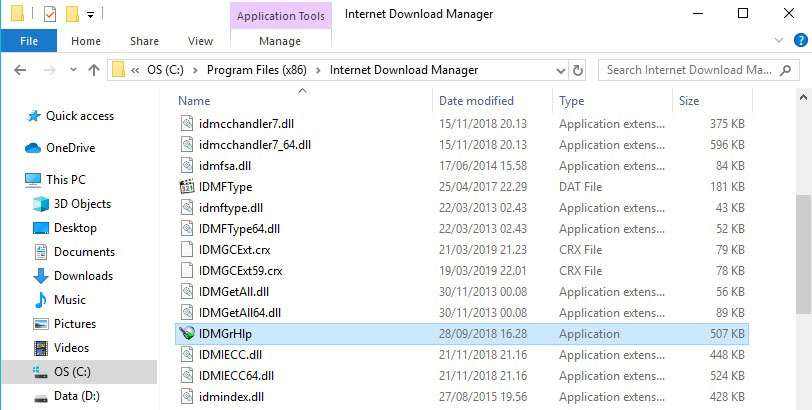The width and height of the screenshot is (812, 410).
Task: Open the Manage tab under Application Tools
Action: click(x=280, y=41)
